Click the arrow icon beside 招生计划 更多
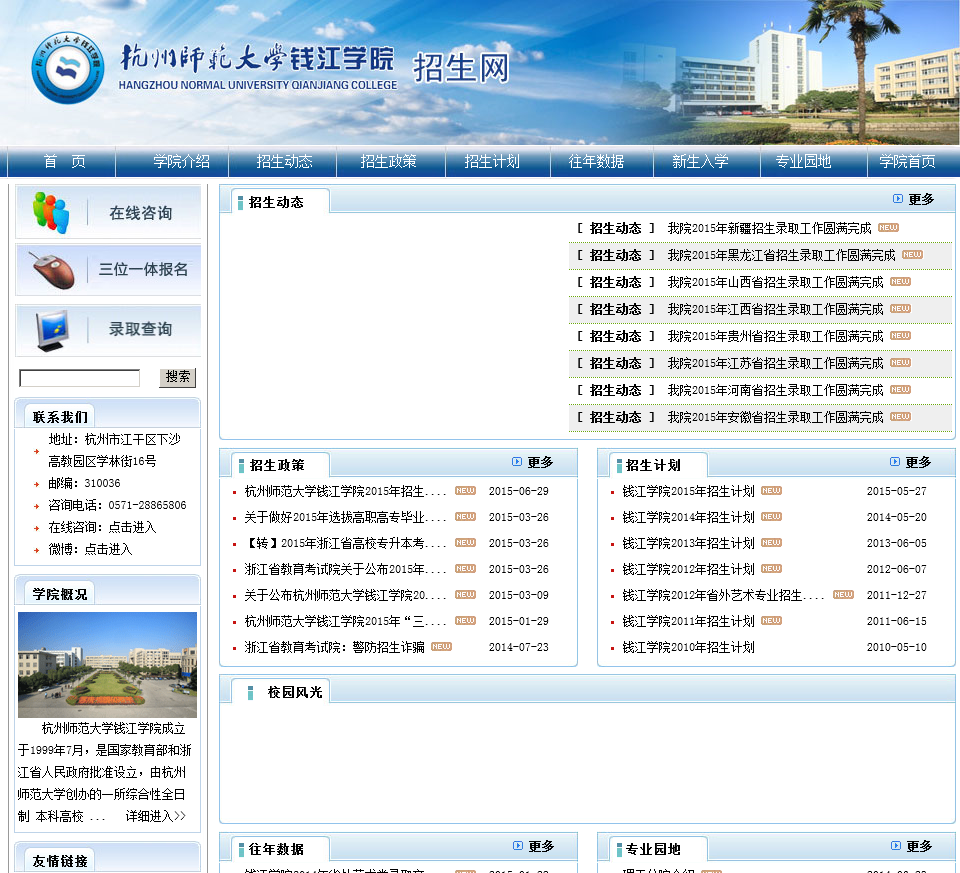Viewport: 960px width, 873px height. (895, 462)
